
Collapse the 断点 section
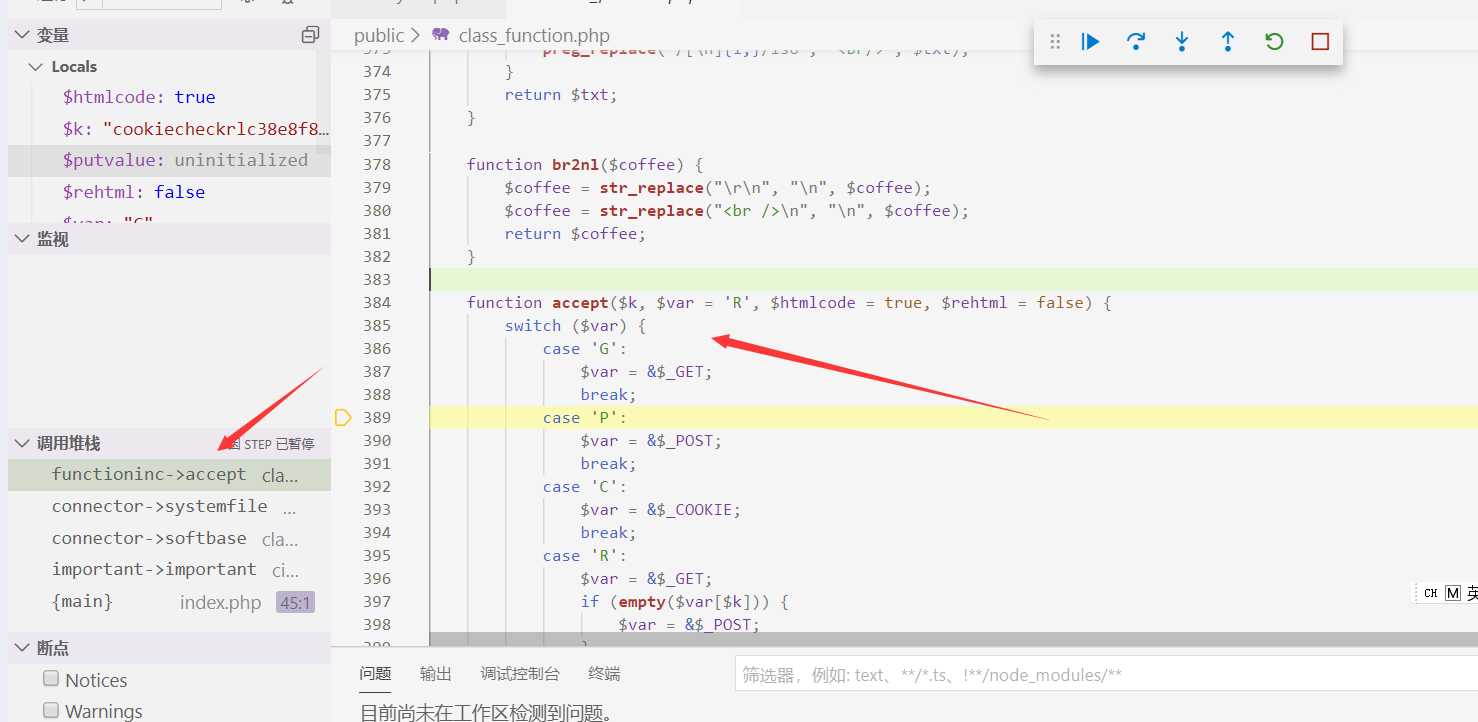[x=23, y=648]
